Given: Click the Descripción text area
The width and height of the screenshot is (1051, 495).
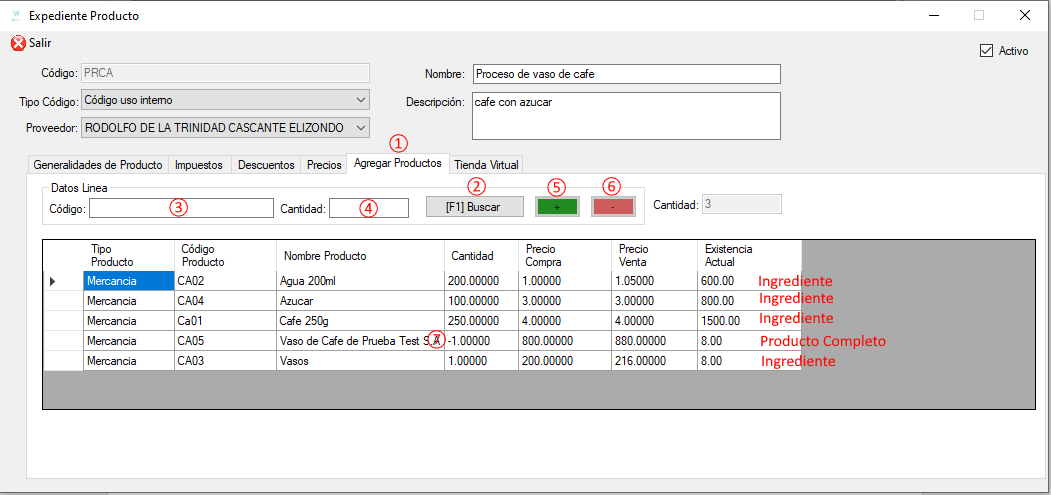Looking at the screenshot, I should tap(627, 116).
